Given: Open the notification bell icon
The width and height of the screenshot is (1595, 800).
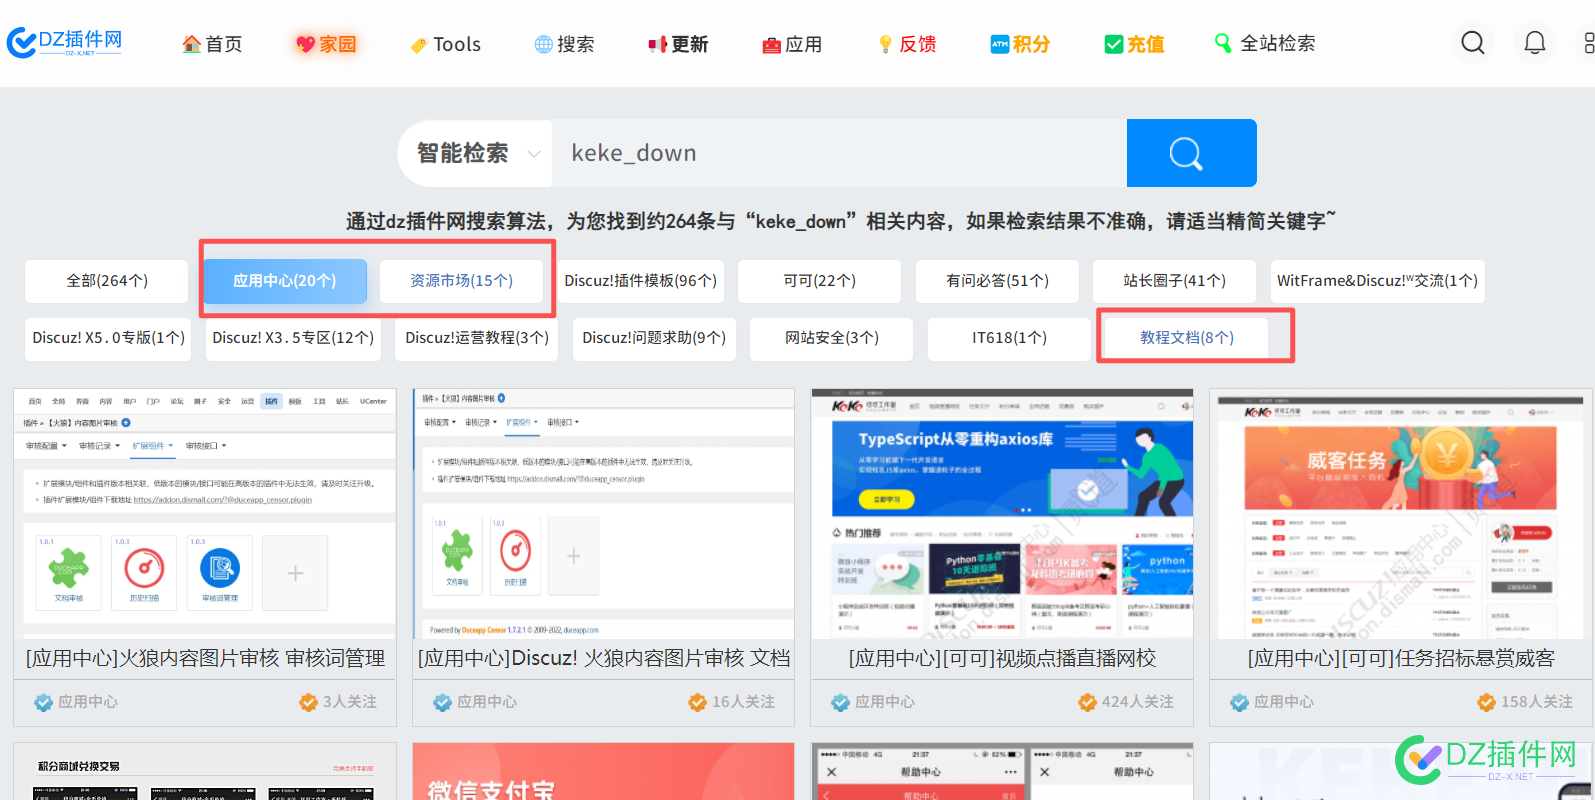Looking at the screenshot, I should [x=1534, y=43].
